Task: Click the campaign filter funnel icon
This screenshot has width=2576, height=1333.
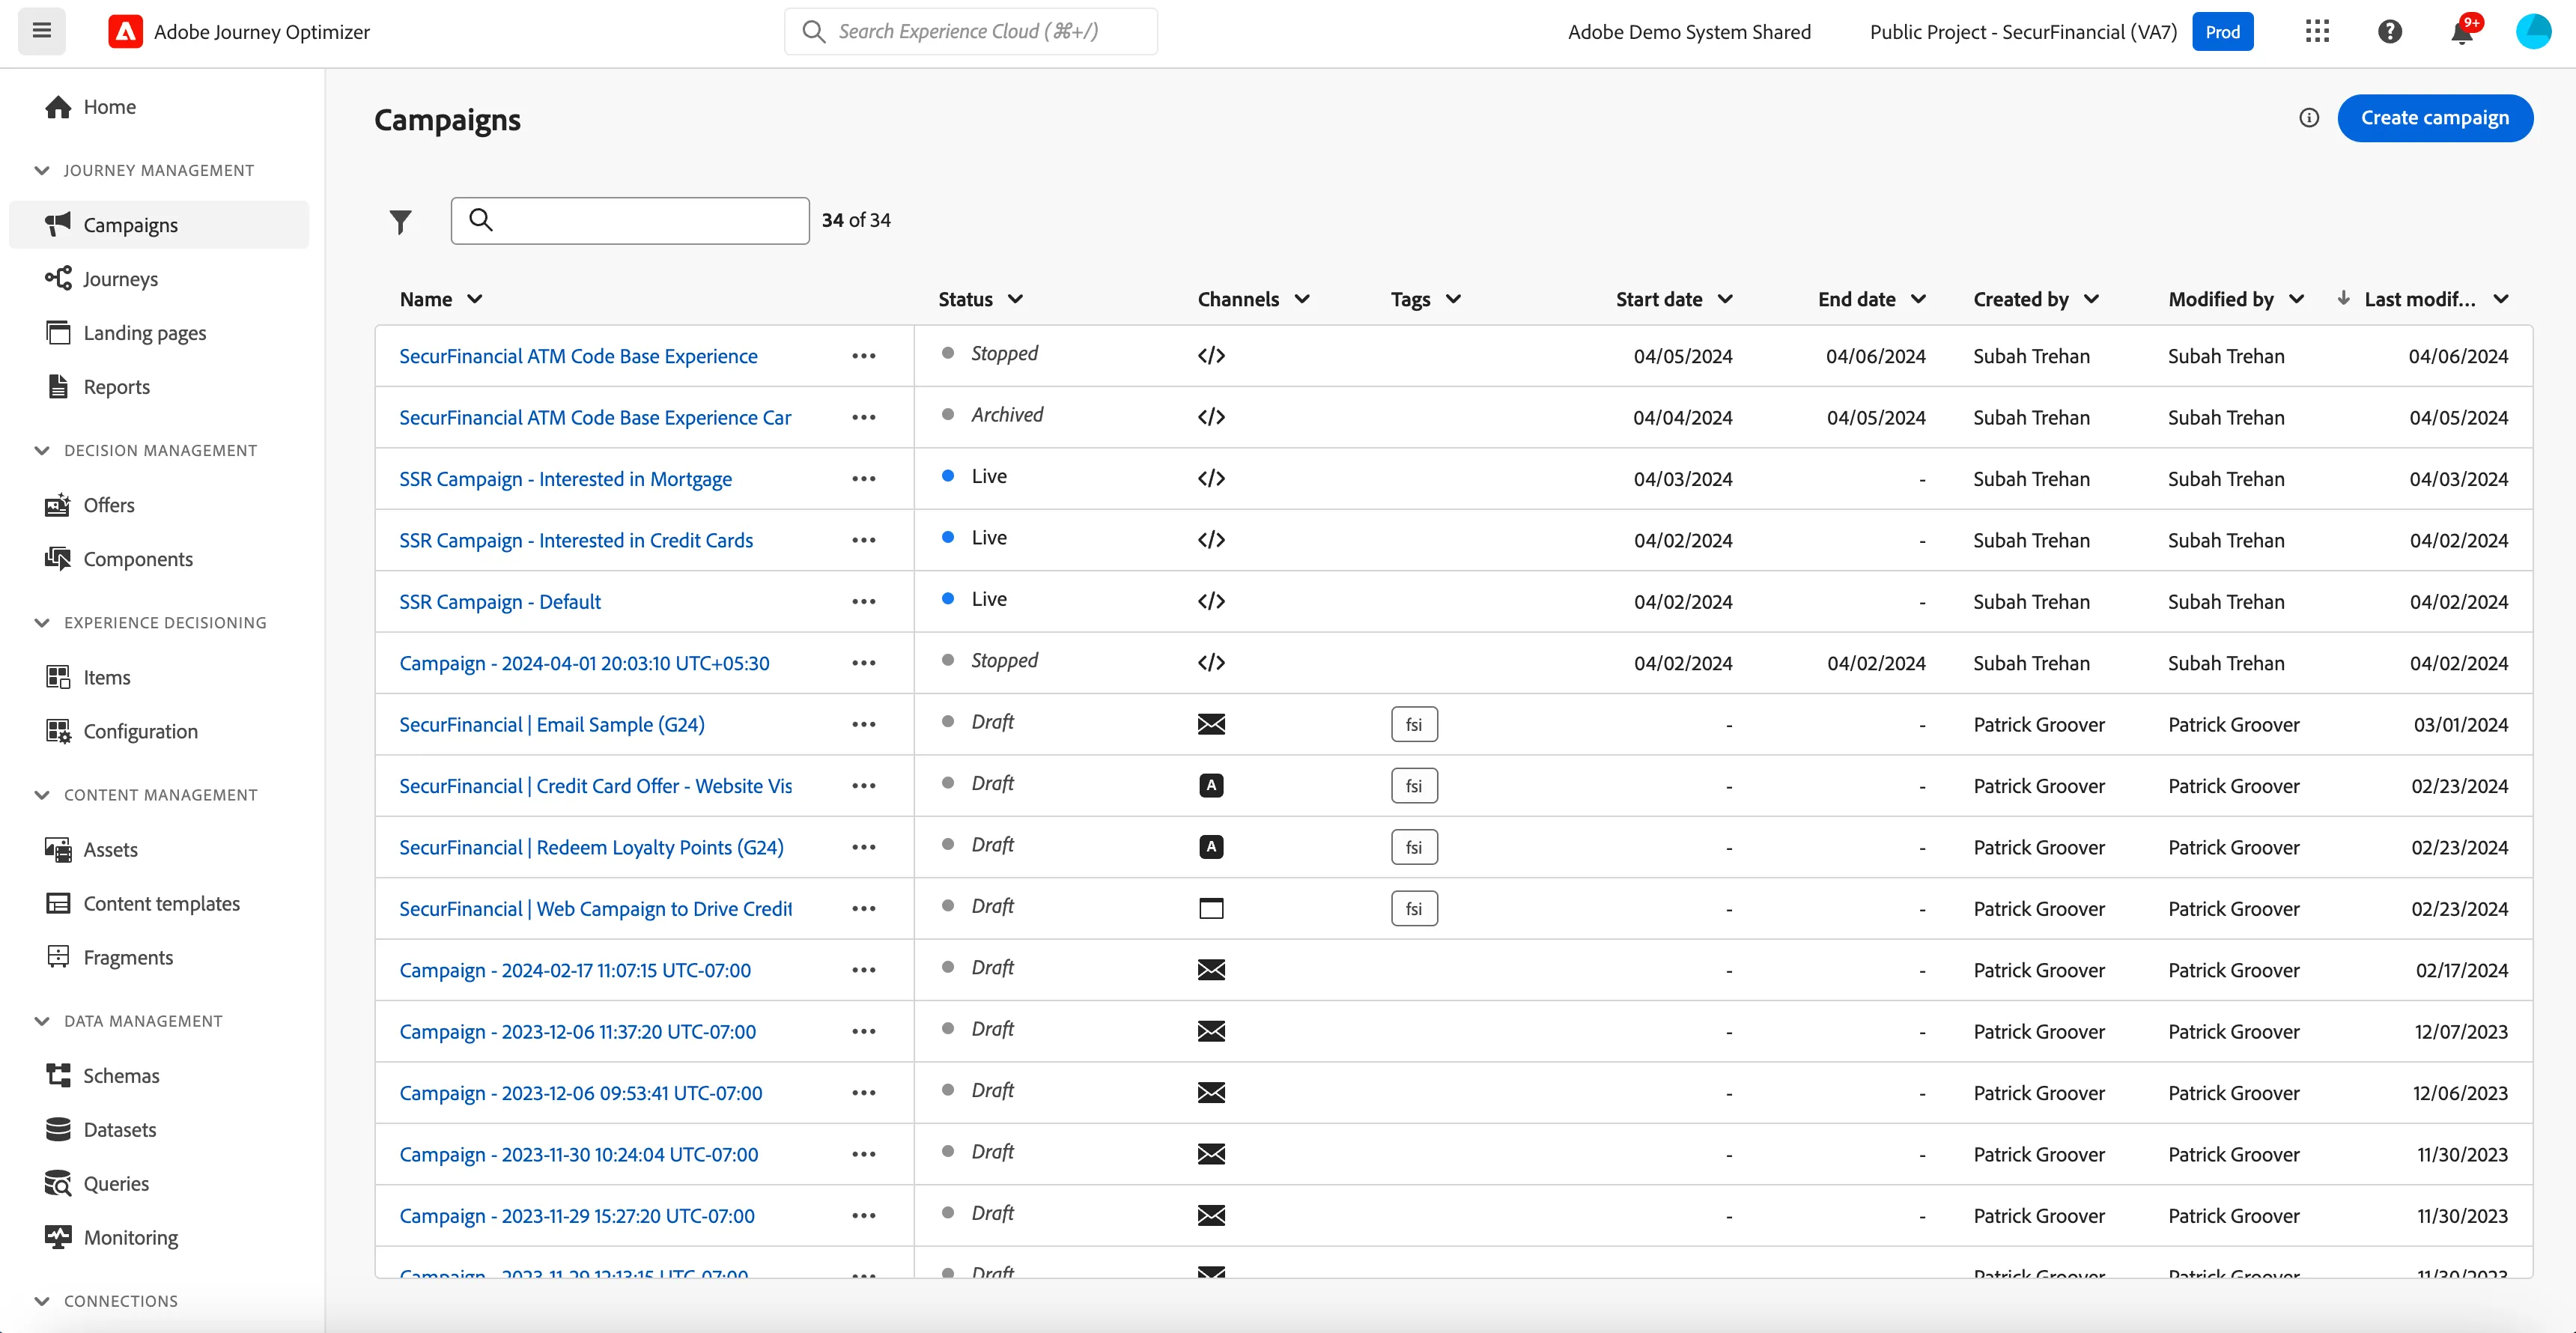Action: 400,221
